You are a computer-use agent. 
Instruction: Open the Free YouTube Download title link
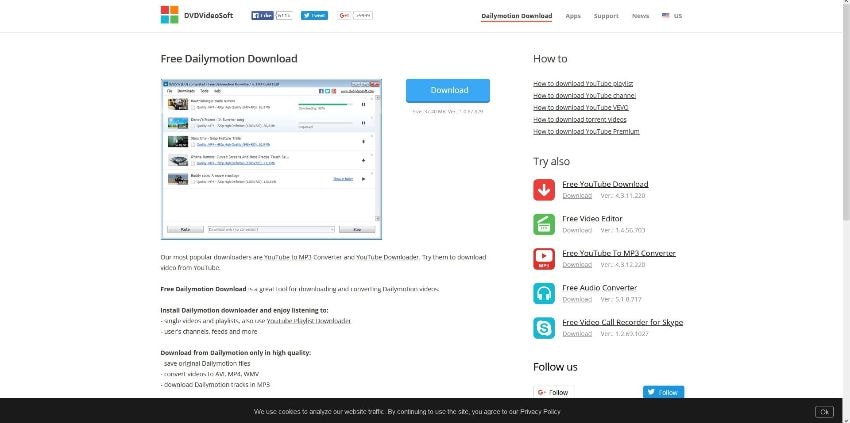pyautogui.click(x=605, y=184)
